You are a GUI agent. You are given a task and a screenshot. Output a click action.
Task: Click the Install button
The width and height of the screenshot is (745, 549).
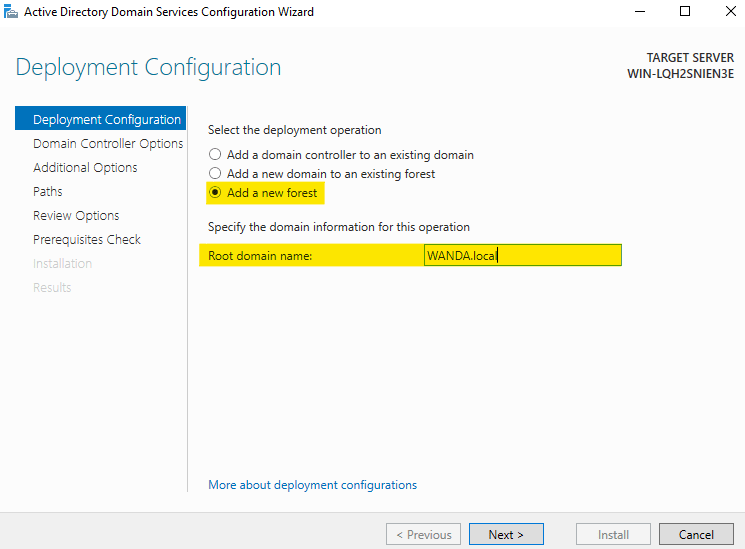pos(613,535)
